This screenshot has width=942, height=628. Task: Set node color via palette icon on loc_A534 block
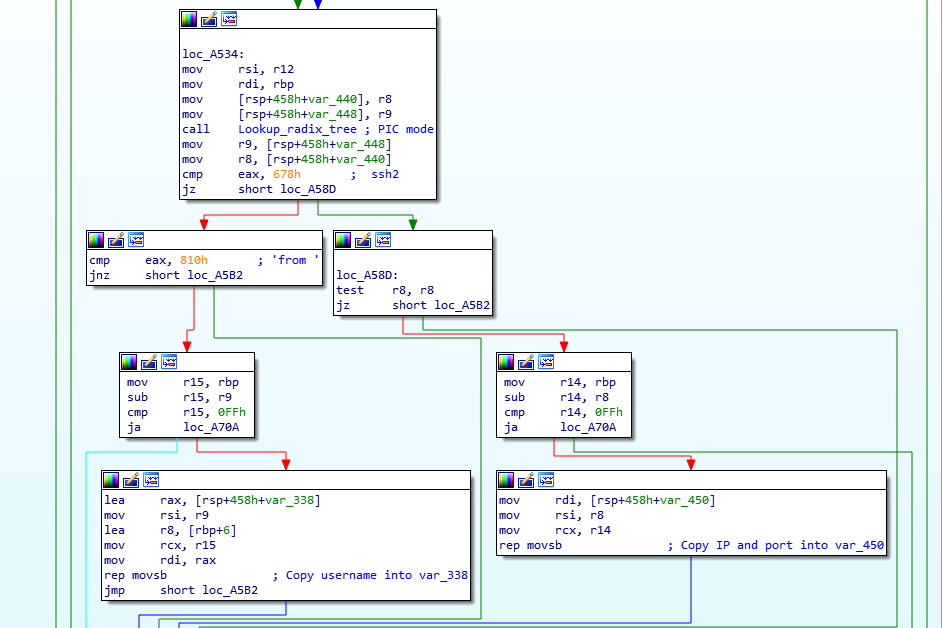[x=187, y=18]
